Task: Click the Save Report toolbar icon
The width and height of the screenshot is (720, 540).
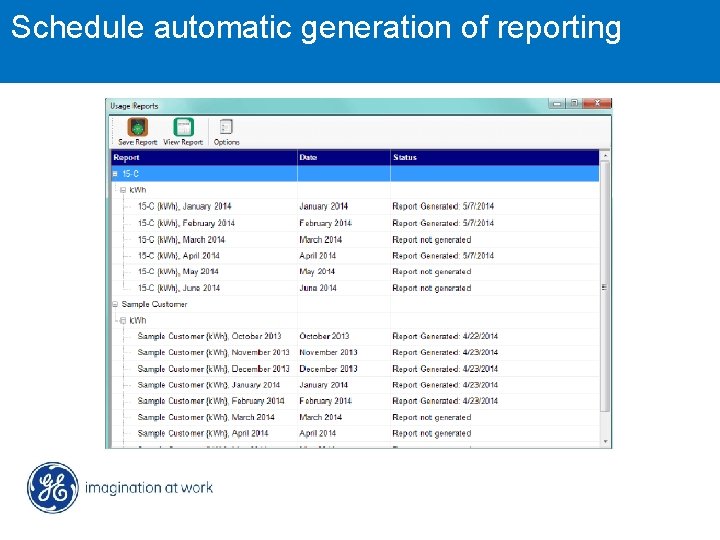Action: pos(137,127)
